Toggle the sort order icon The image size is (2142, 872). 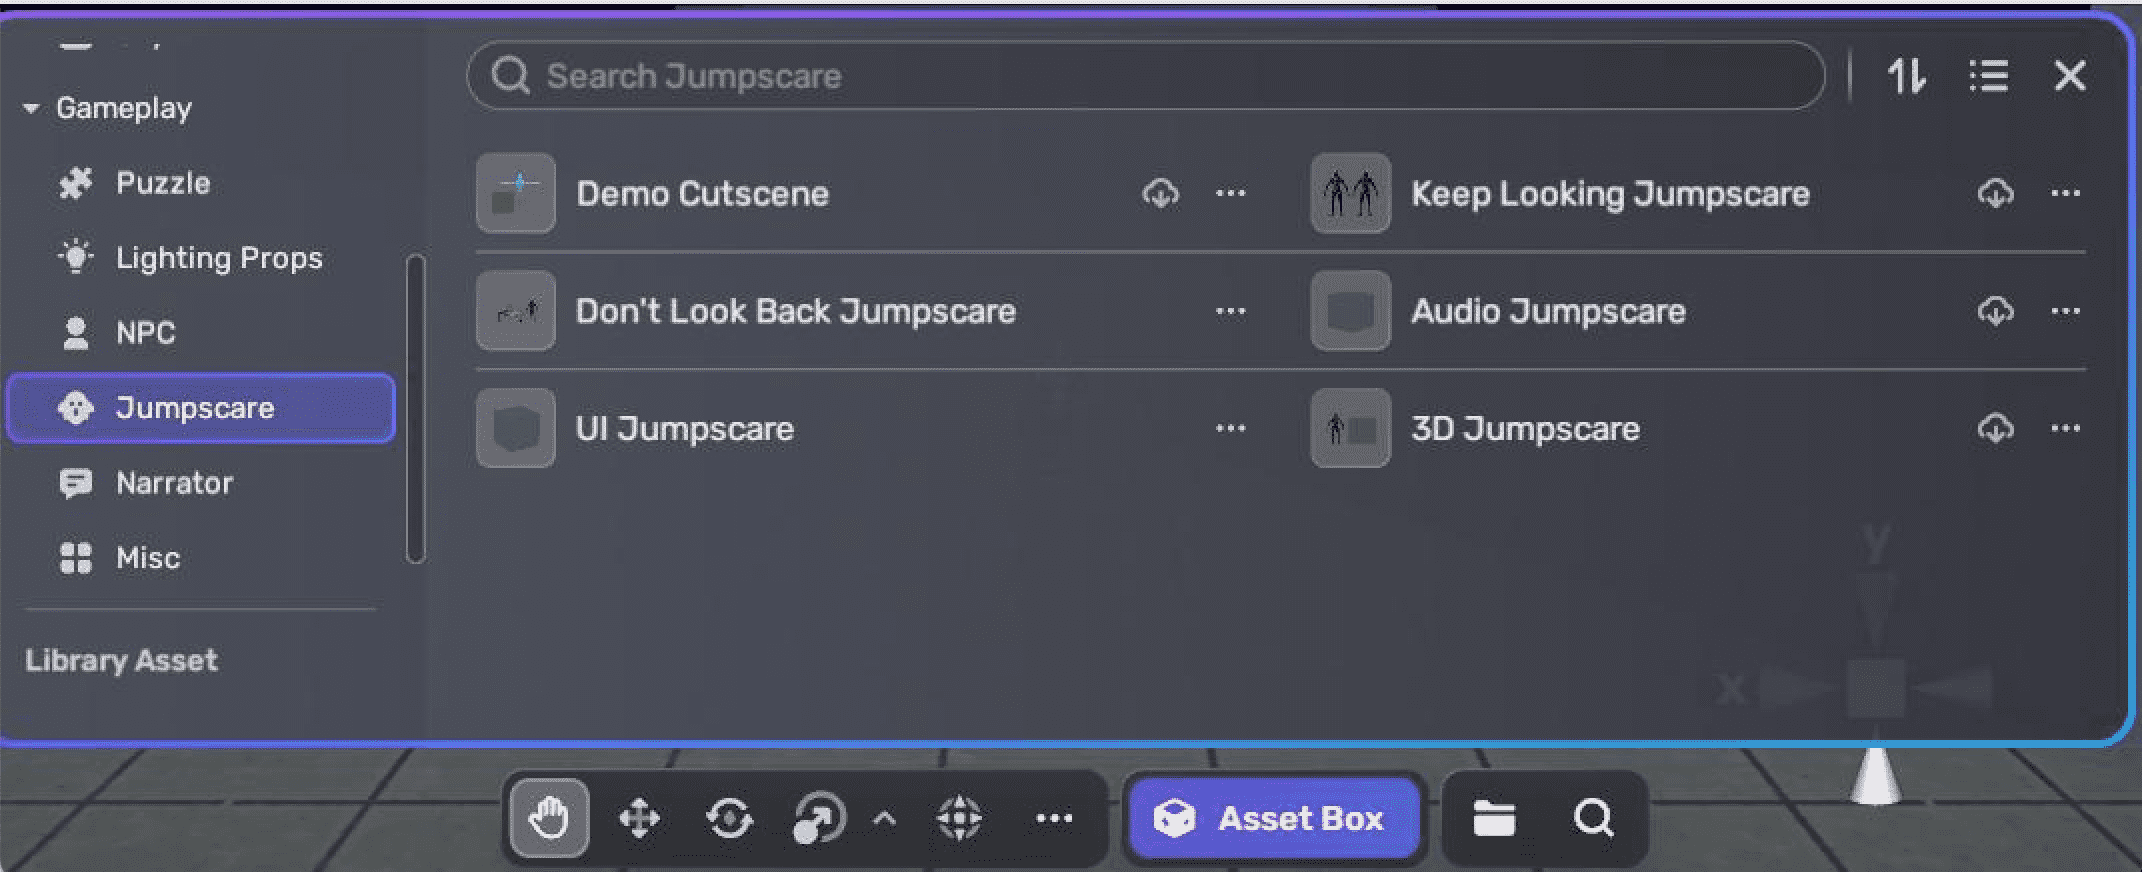[x=1906, y=76]
